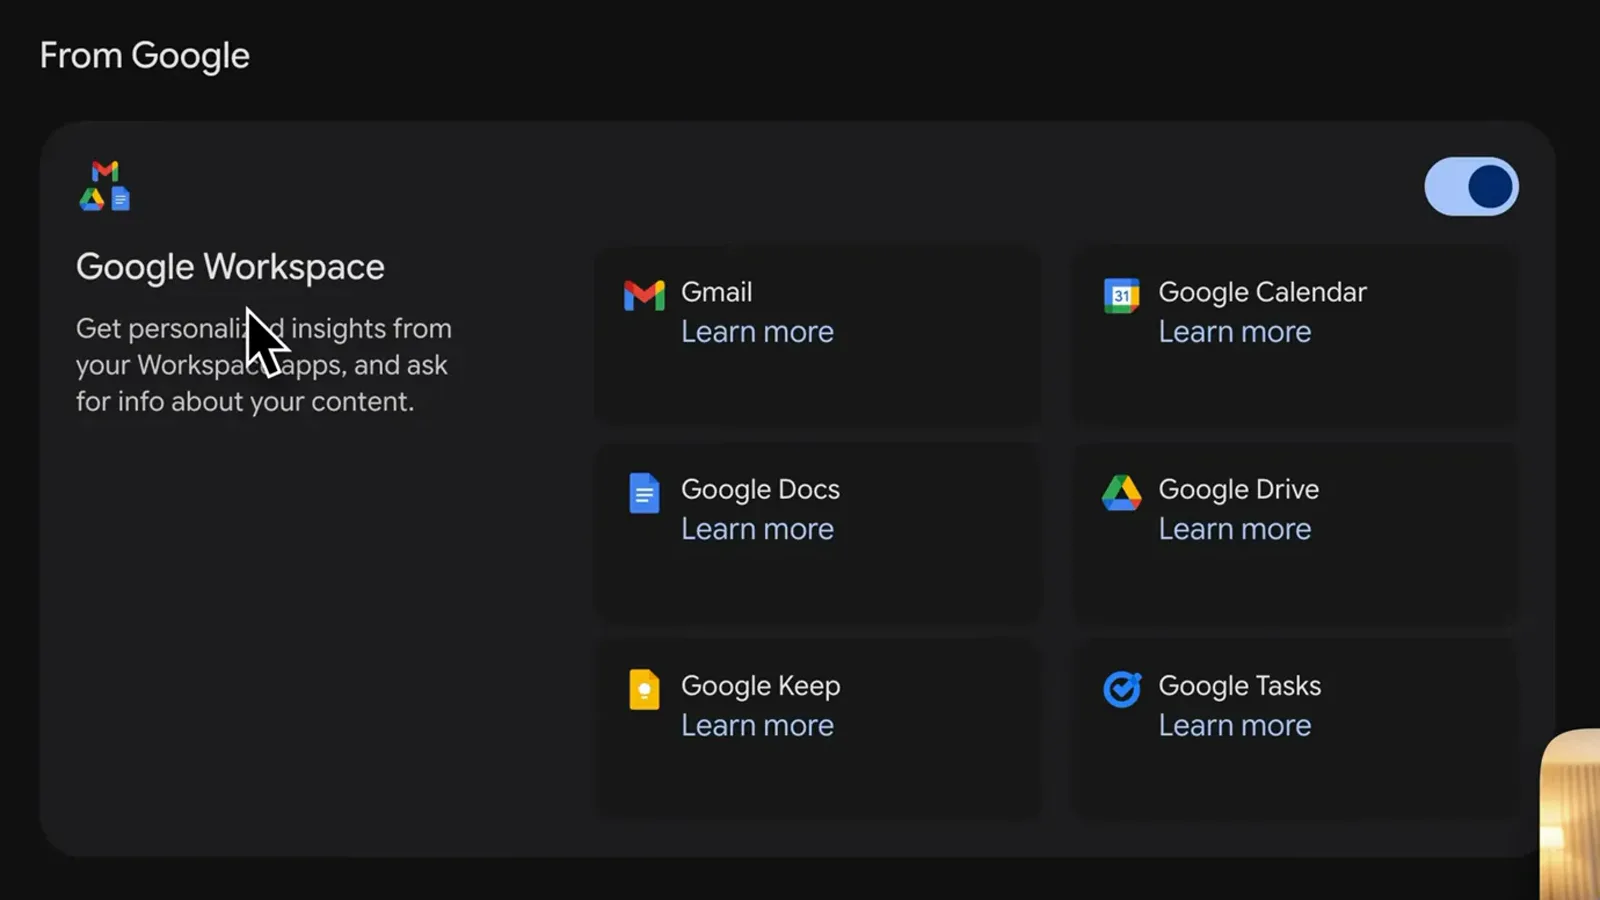This screenshot has height=900, width=1600.
Task: Click the From Google section title
Action: [x=145, y=56]
